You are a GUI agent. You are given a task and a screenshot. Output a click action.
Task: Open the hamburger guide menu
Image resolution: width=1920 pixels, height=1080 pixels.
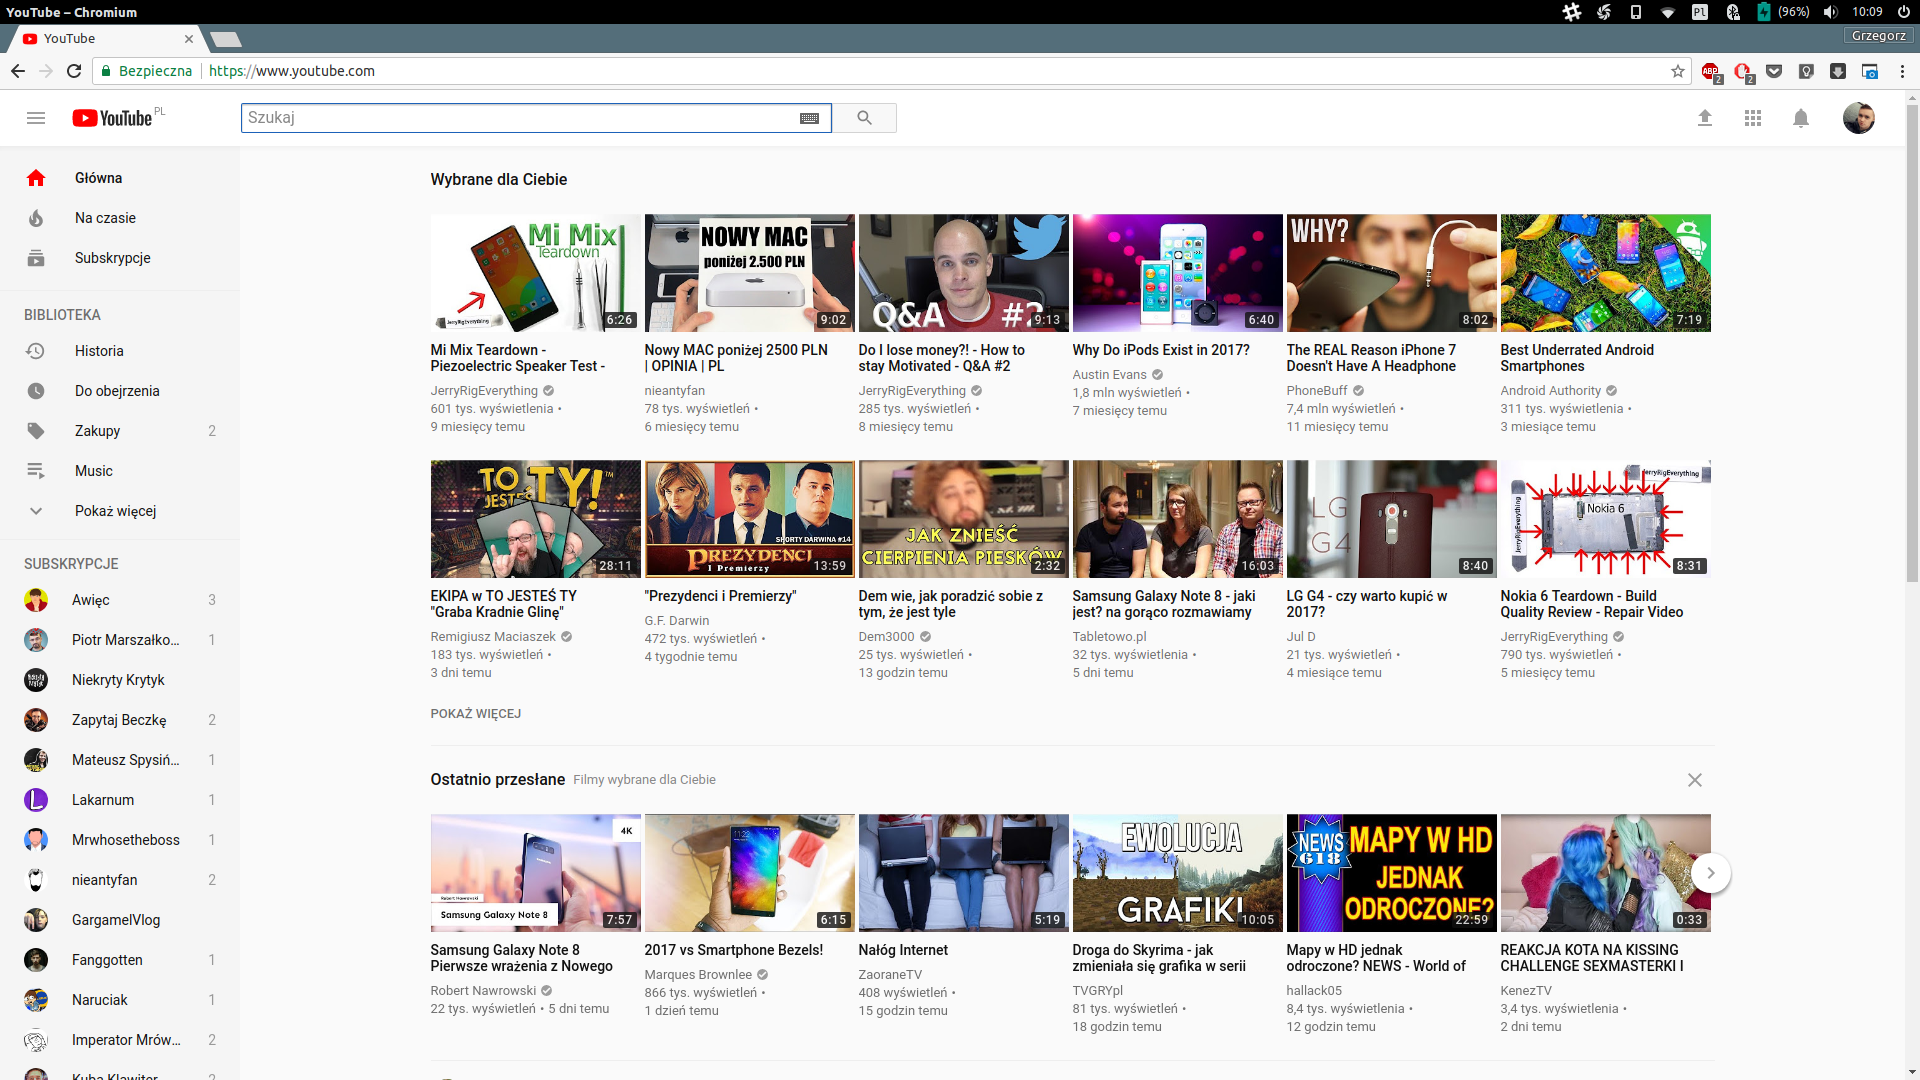coord(36,118)
